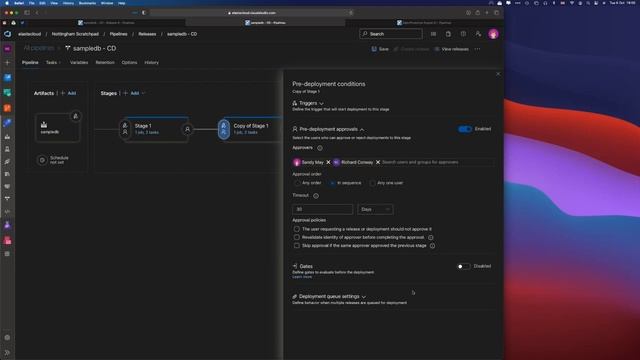
Task: Go to Releases breadcrumb
Action: (x=147, y=34)
